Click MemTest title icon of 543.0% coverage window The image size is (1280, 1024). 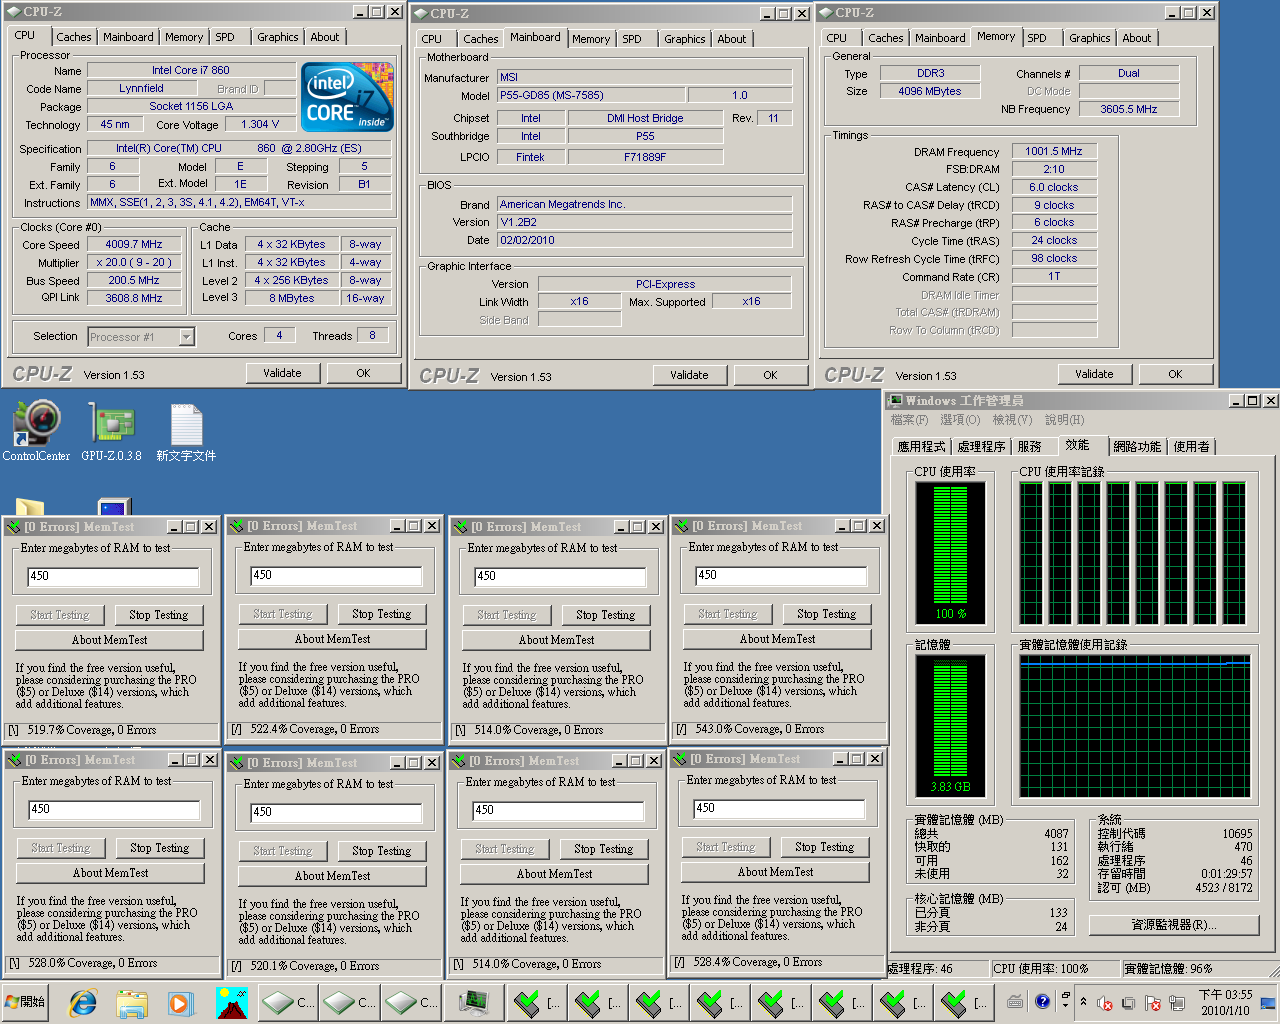[681, 526]
